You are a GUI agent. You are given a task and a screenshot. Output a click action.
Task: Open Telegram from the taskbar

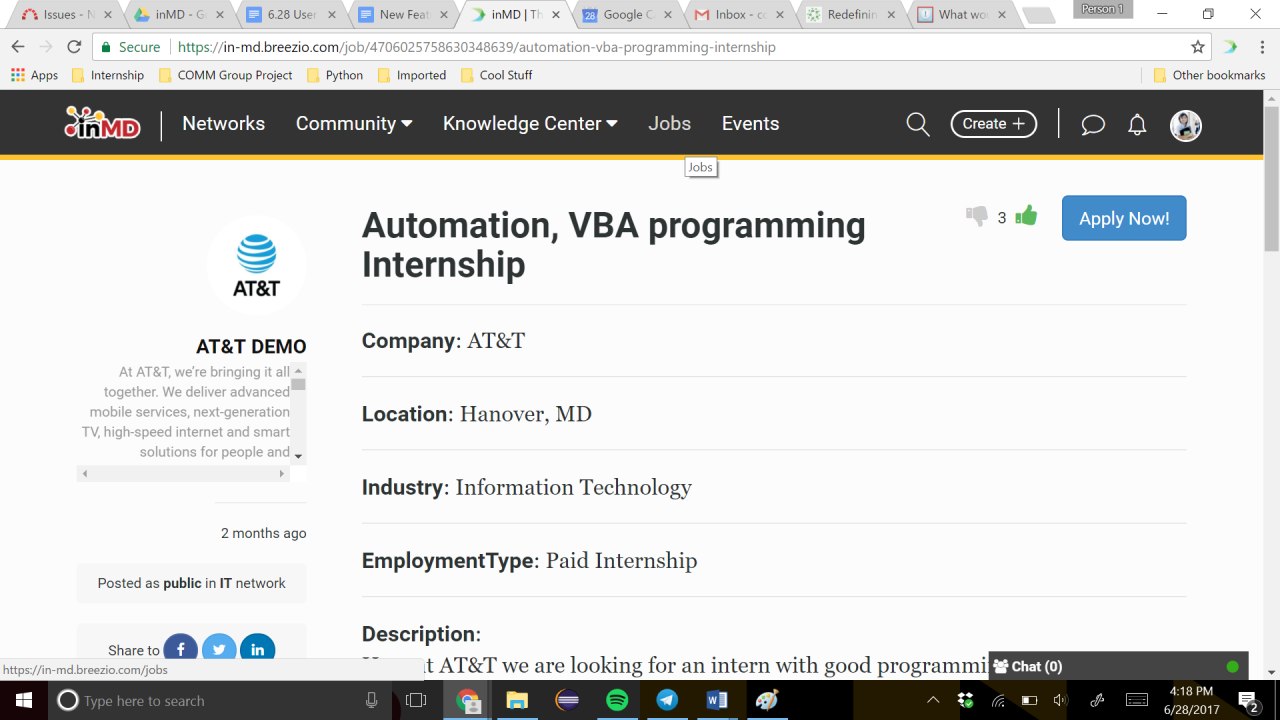(667, 700)
